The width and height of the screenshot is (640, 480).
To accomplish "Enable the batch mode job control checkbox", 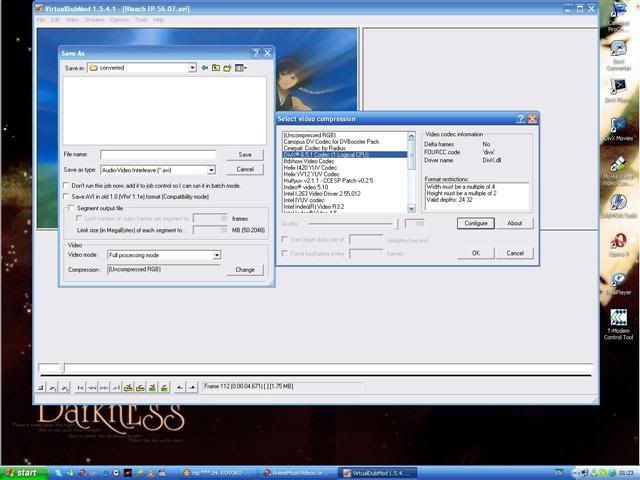I will click(x=67, y=185).
